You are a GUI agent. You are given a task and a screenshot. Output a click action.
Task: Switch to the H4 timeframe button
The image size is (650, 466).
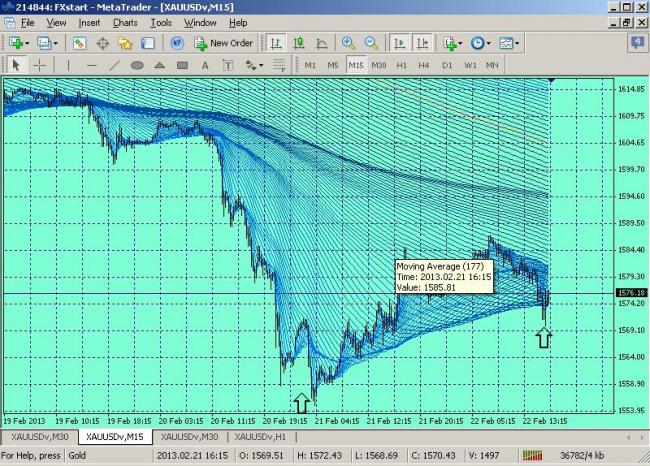[424, 65]
